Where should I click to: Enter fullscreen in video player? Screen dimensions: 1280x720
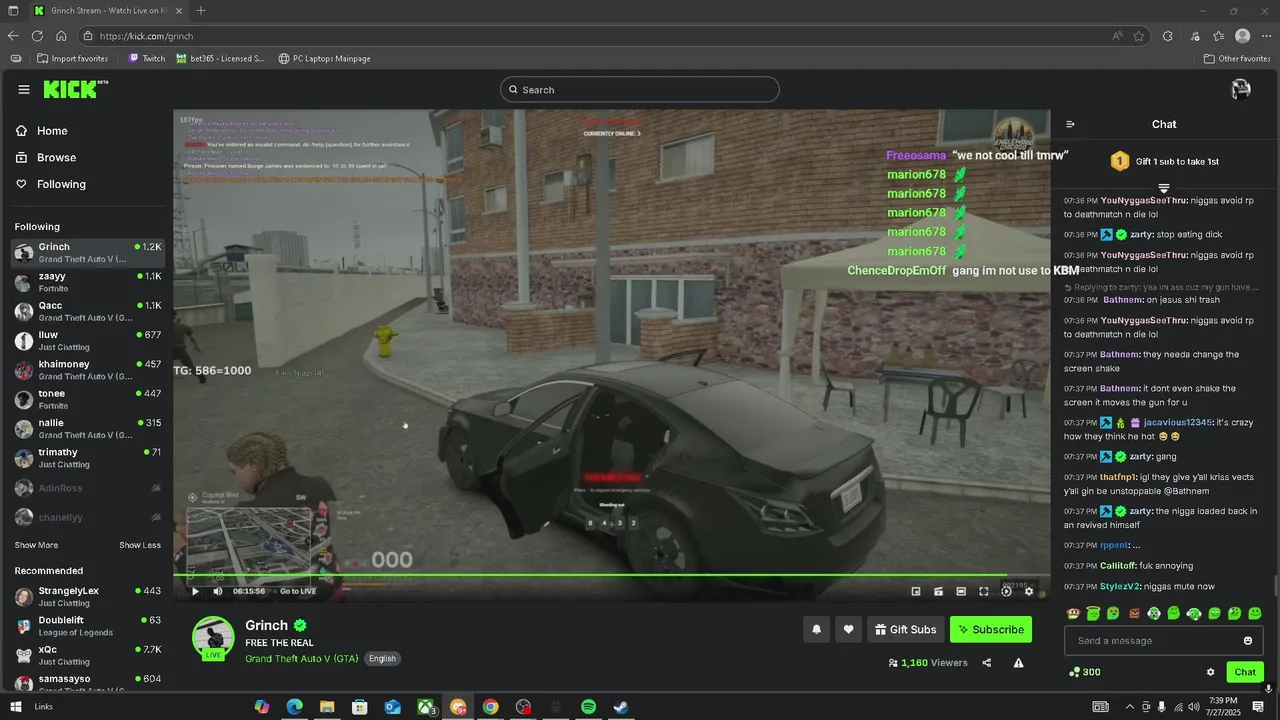(x=984, y=591)
